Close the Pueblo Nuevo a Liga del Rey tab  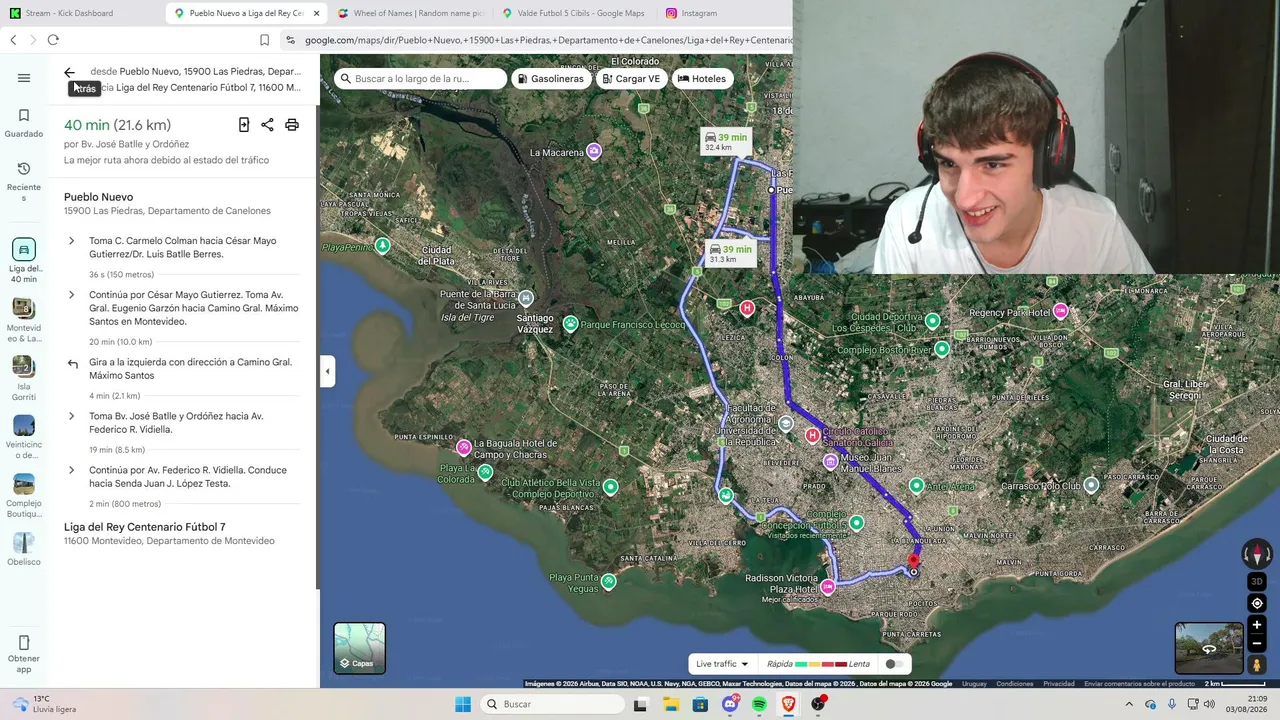(x=316, y=13)
